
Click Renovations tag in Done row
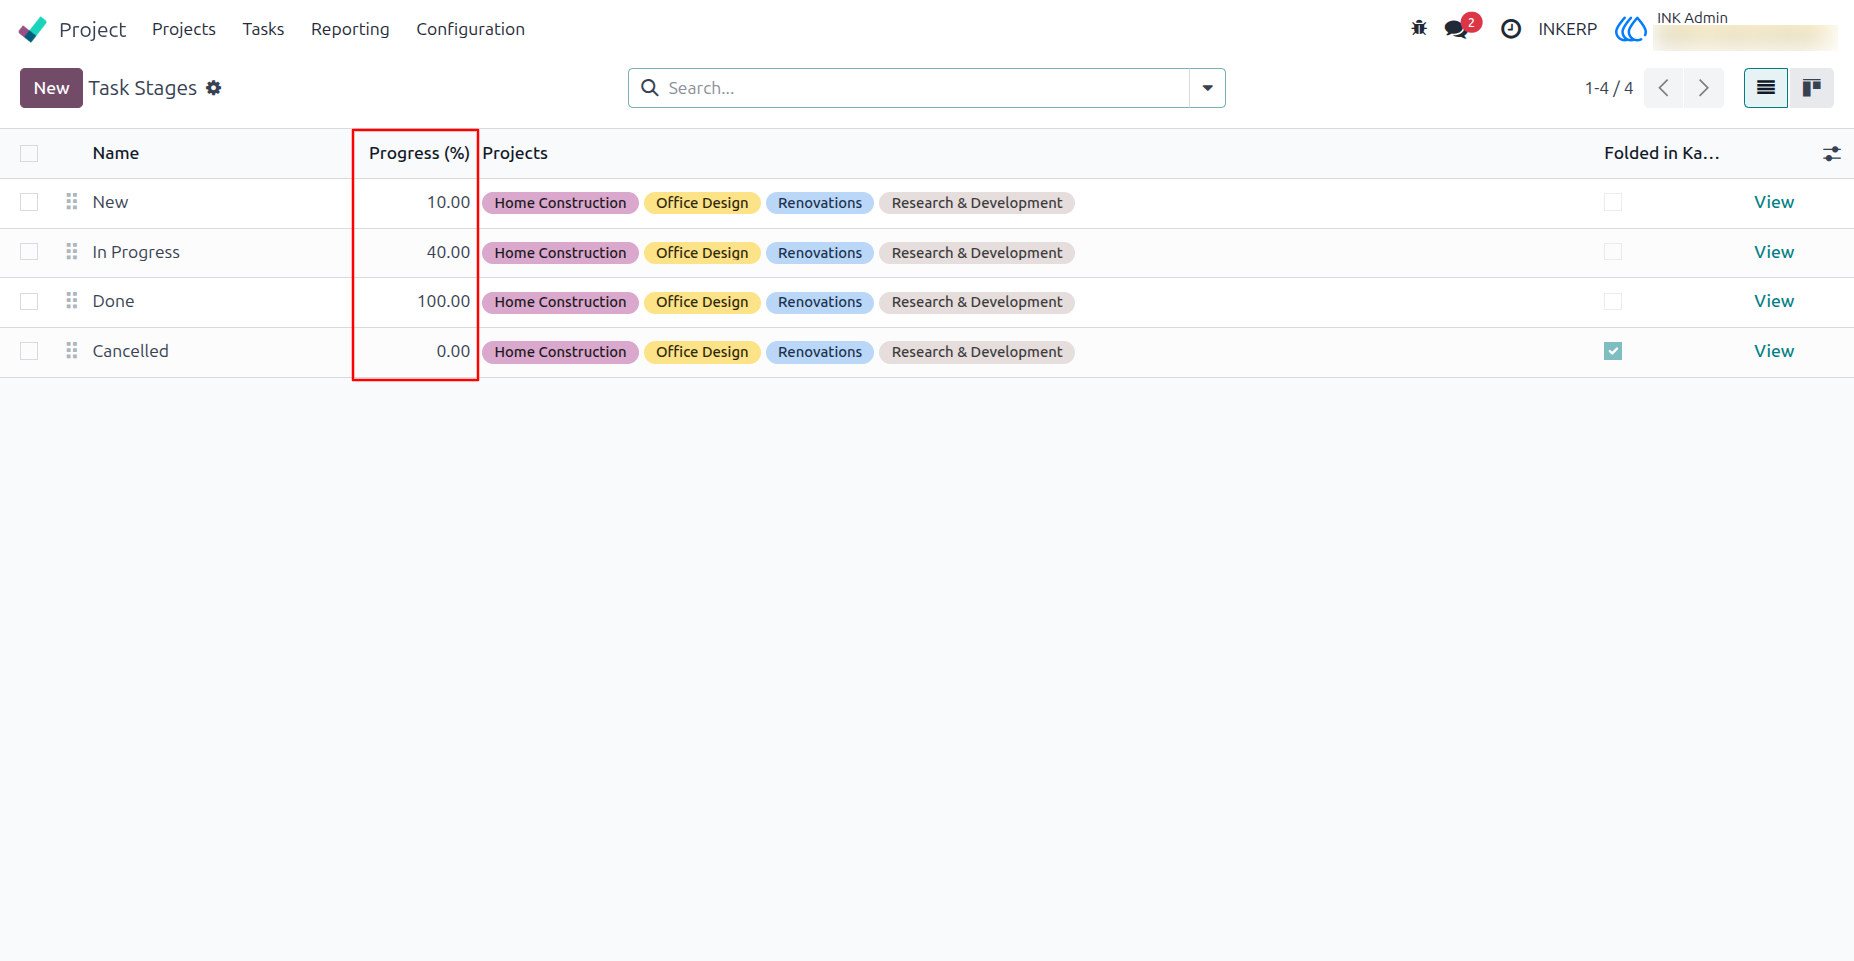820,302
